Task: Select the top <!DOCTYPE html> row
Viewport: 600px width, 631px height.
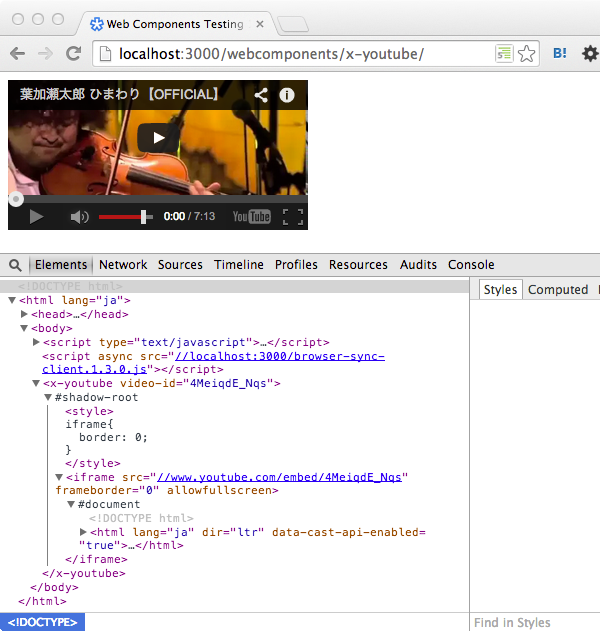Action: click(x=234, y=286)
